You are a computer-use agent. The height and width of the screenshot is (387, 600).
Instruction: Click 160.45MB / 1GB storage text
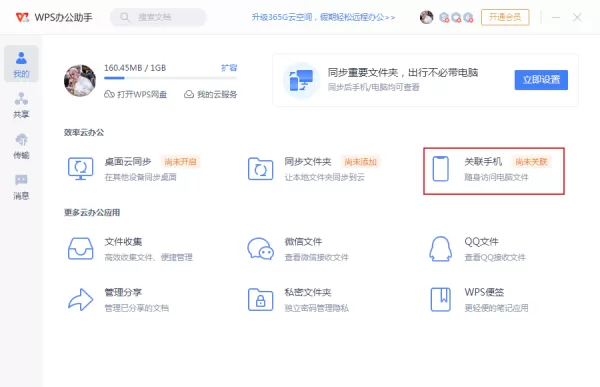135,68
